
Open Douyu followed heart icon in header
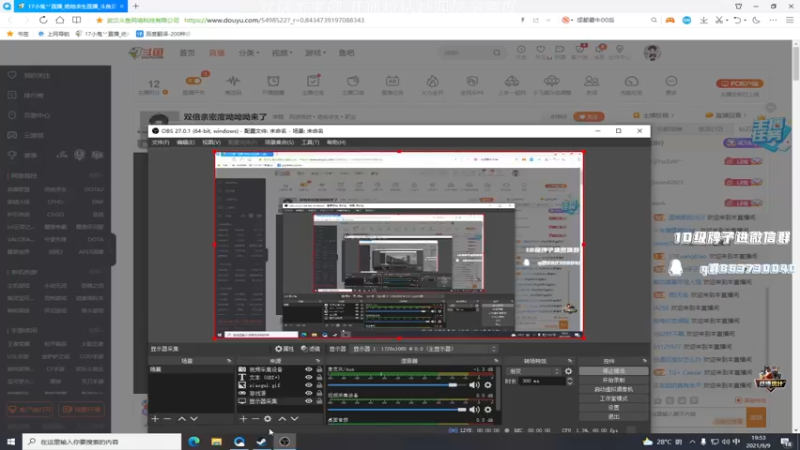[540, 49]
